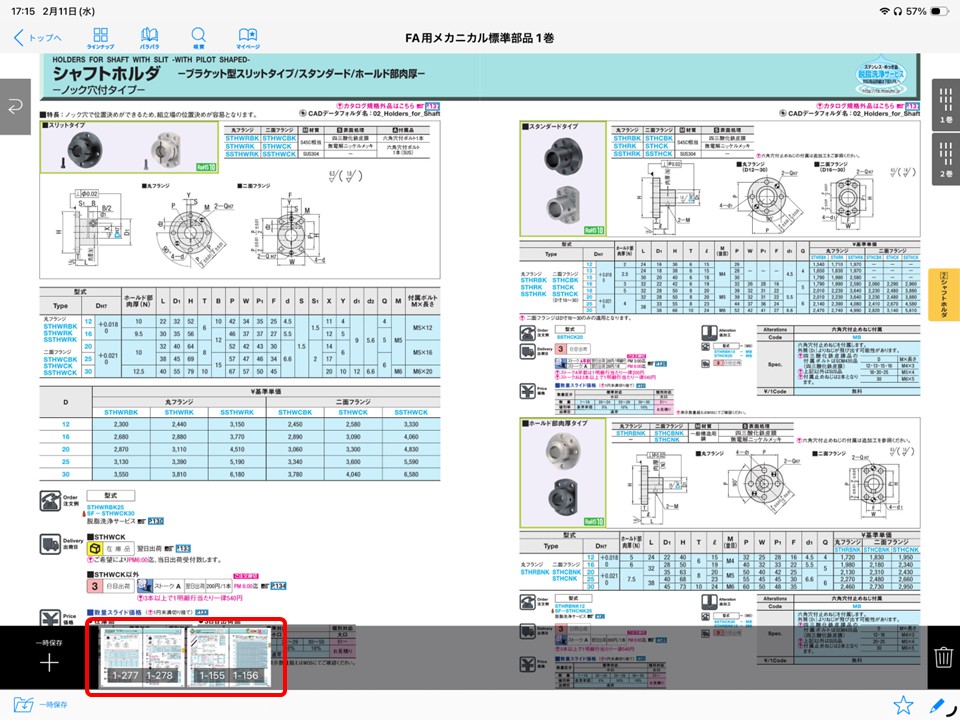Add page with 一時保存 plus button
The height and width of the screenshot is (720, 960).
pos(49,660)
